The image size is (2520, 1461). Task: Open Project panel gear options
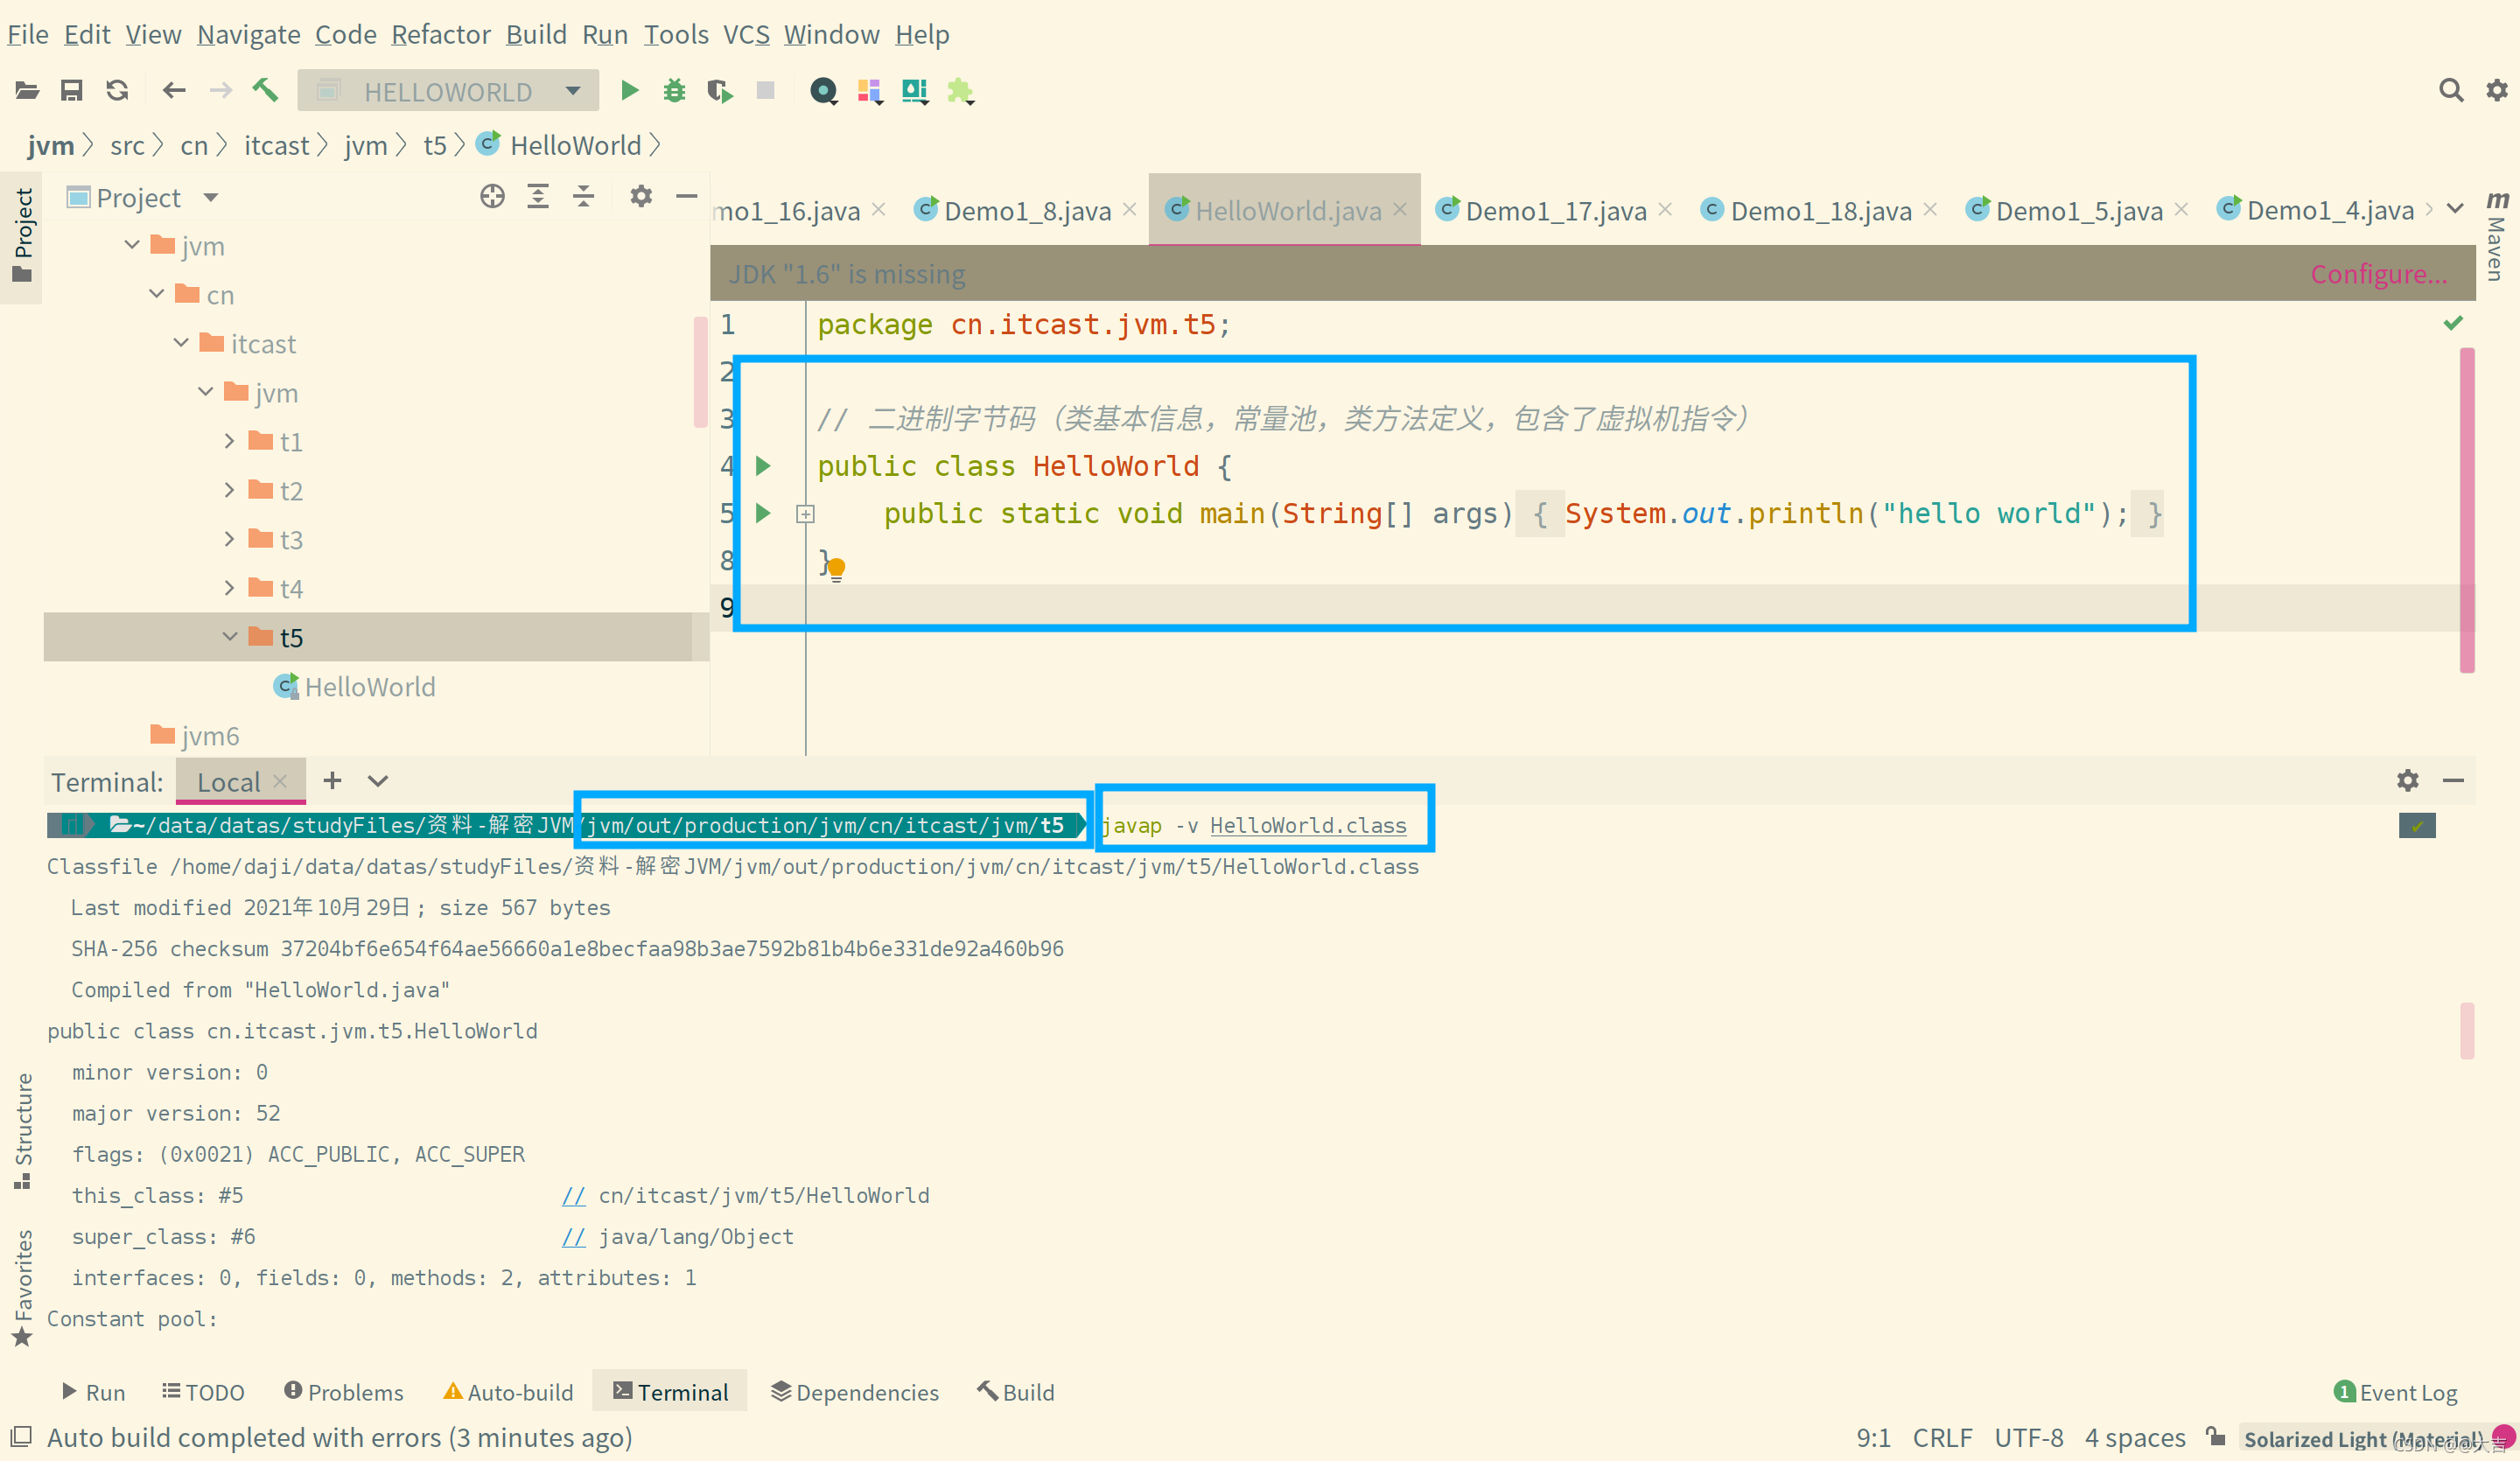pos(641,196)
